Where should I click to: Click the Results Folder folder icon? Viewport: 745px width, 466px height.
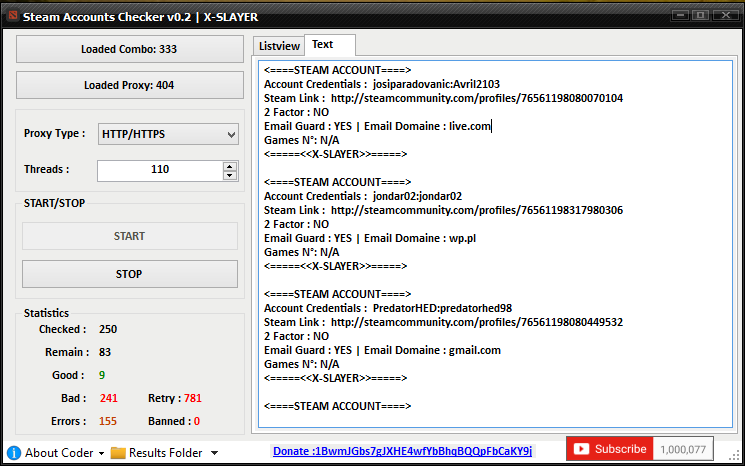tap(118, 452)
